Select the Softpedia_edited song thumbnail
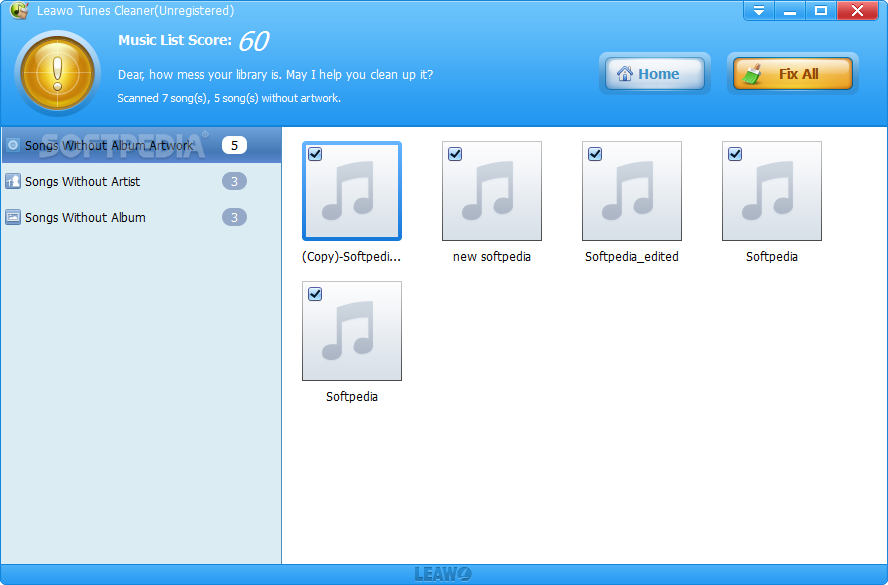Viewport: 888px width, 585px height. [x=631, y=191]
